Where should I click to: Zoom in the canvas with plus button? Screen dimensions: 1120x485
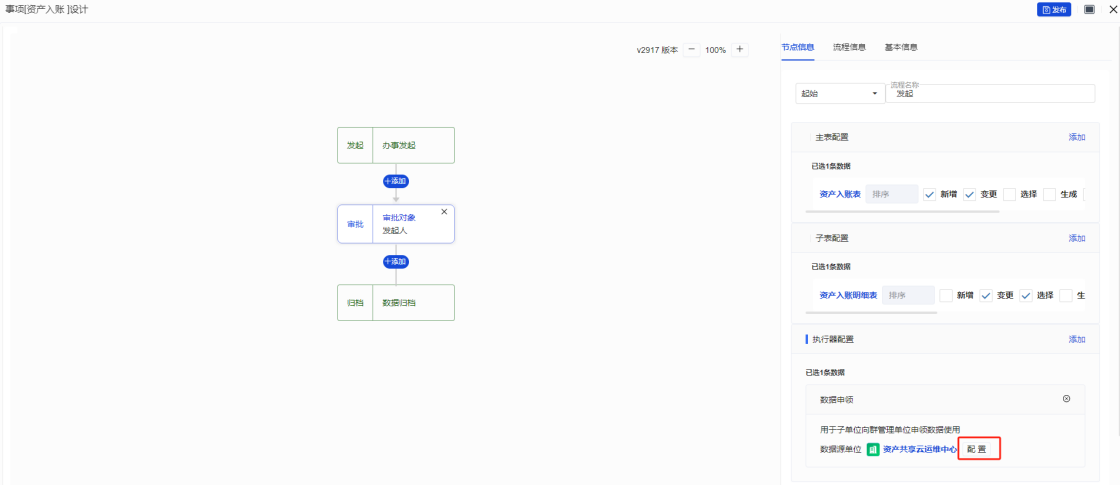coord(740,49)
